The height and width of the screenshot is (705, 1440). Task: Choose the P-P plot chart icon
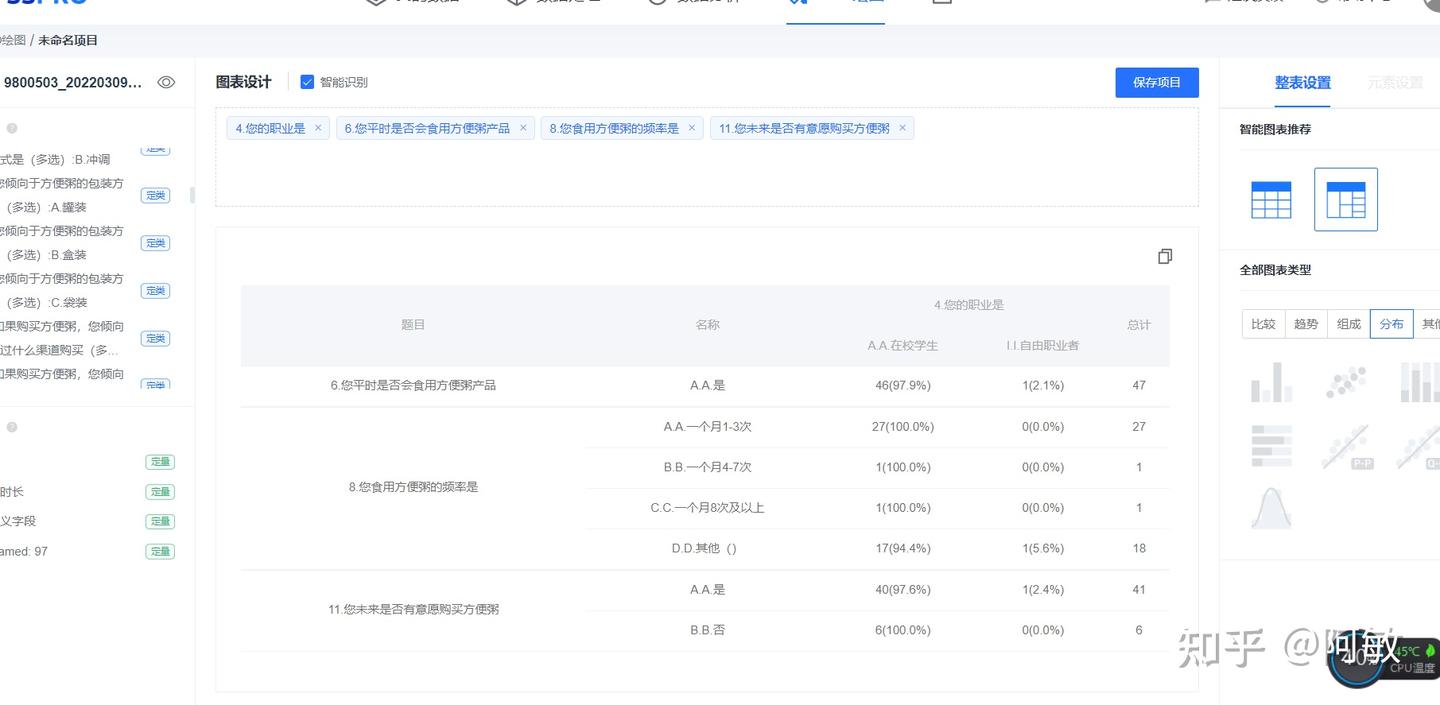(1345, 446)
